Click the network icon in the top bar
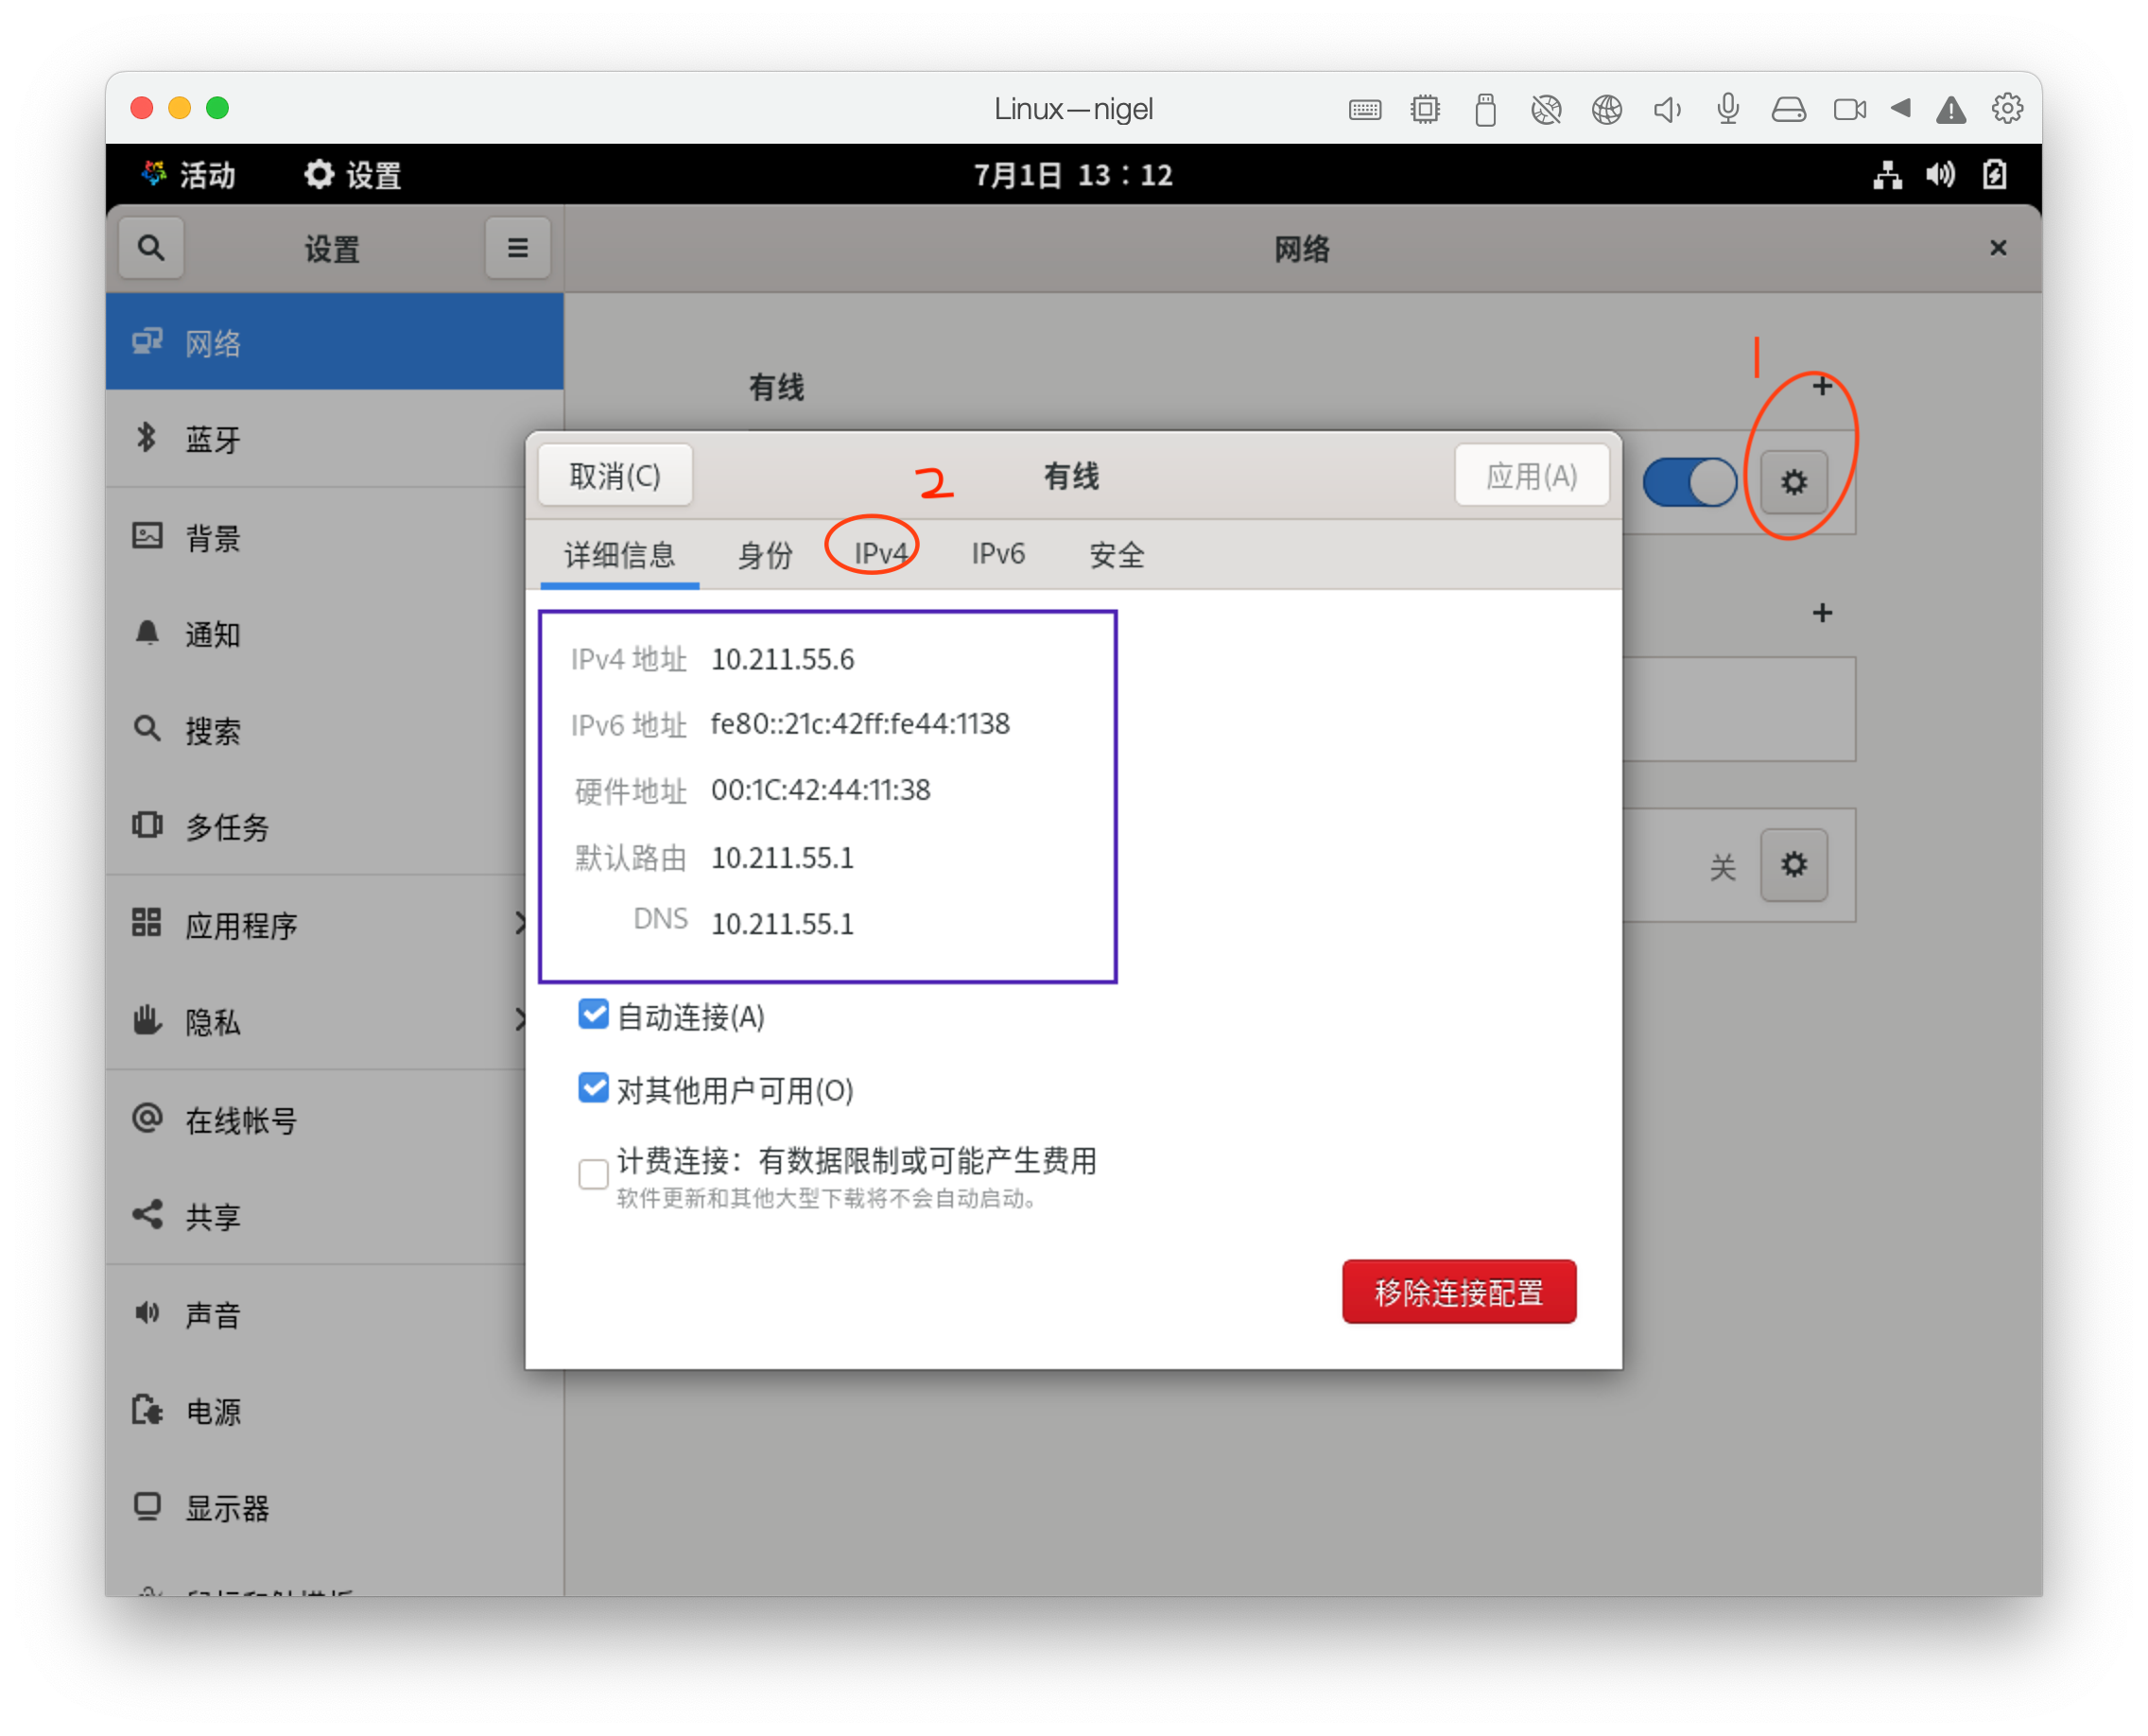Screen dimensions: 2148x1736 point(1888,175)
